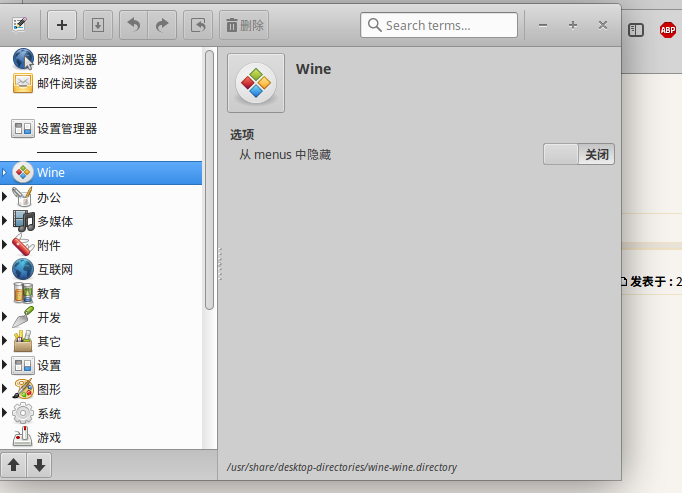Expand the 开发 category
682x493 pixels.
(4, 317)
